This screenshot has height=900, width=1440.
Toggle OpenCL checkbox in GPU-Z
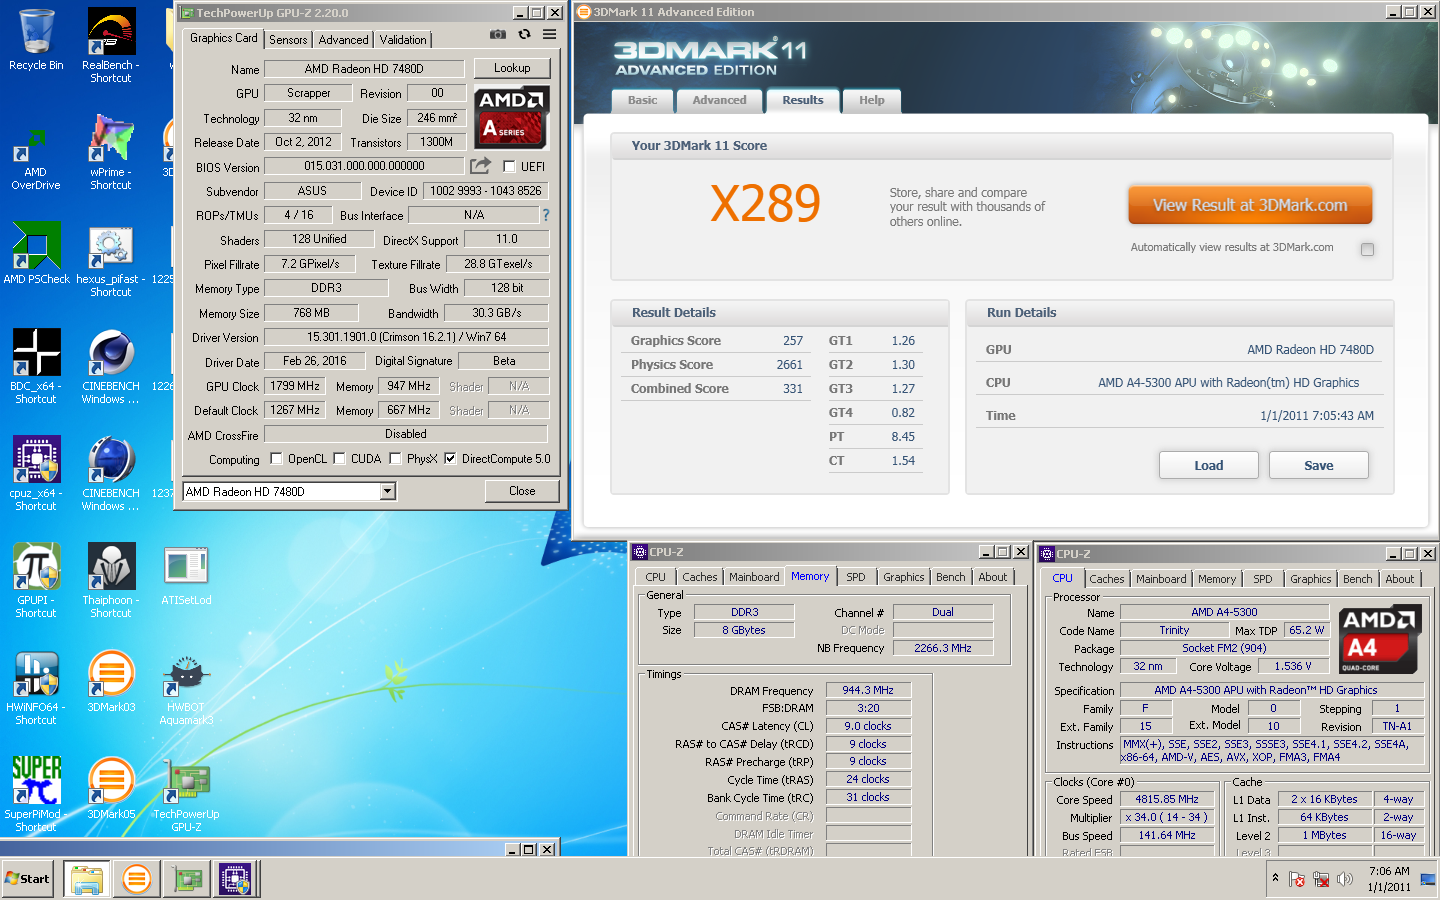(x=277, y=459)
